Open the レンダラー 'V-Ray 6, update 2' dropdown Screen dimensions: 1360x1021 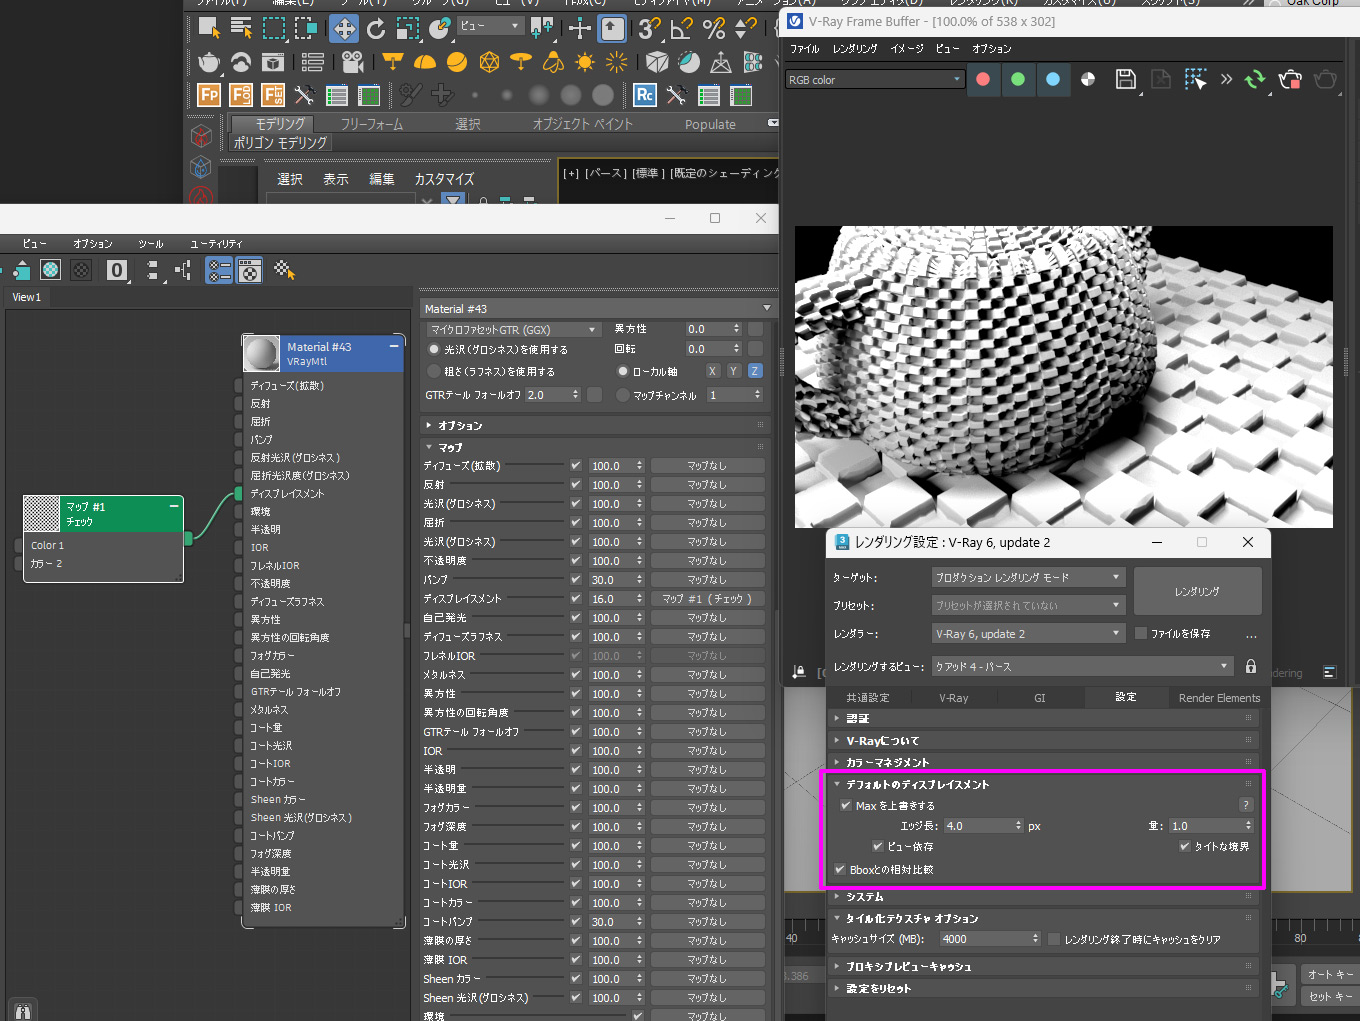(1029, 633)
